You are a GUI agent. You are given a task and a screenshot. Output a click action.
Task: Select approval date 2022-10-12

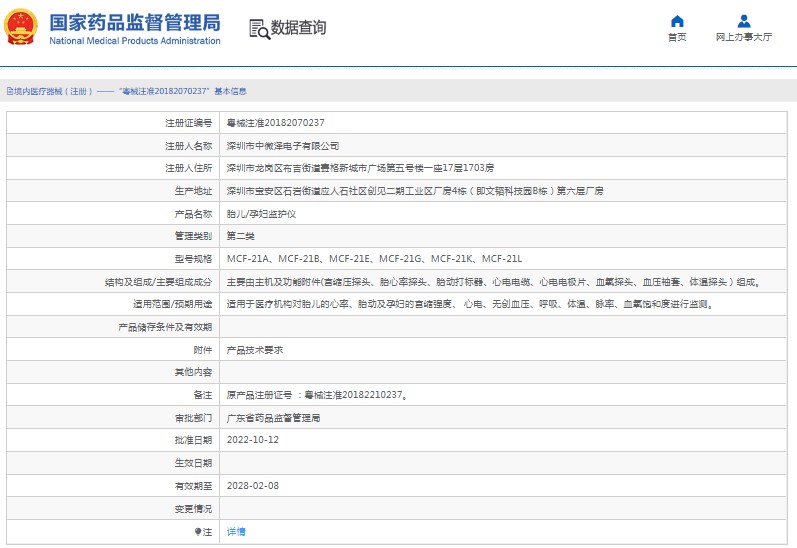pyautogui.click(x=253, y=440)
